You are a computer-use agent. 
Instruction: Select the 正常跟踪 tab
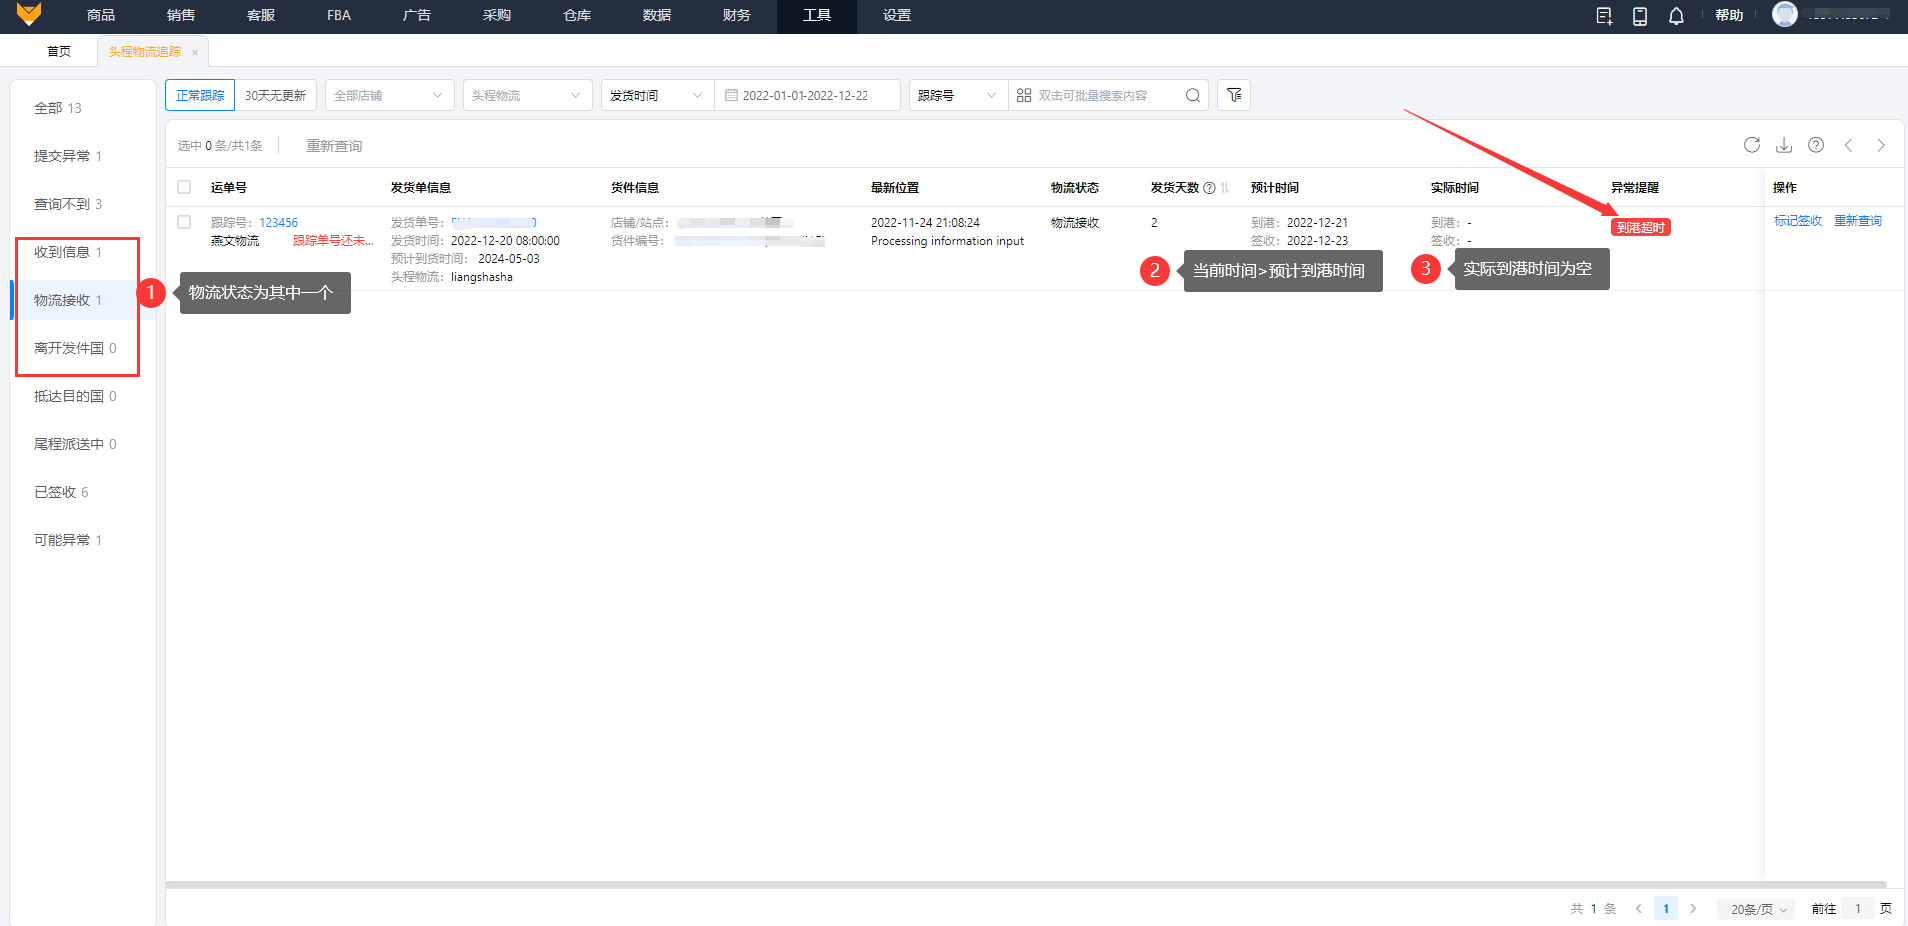pyautogui.click(x=200, y=95)
